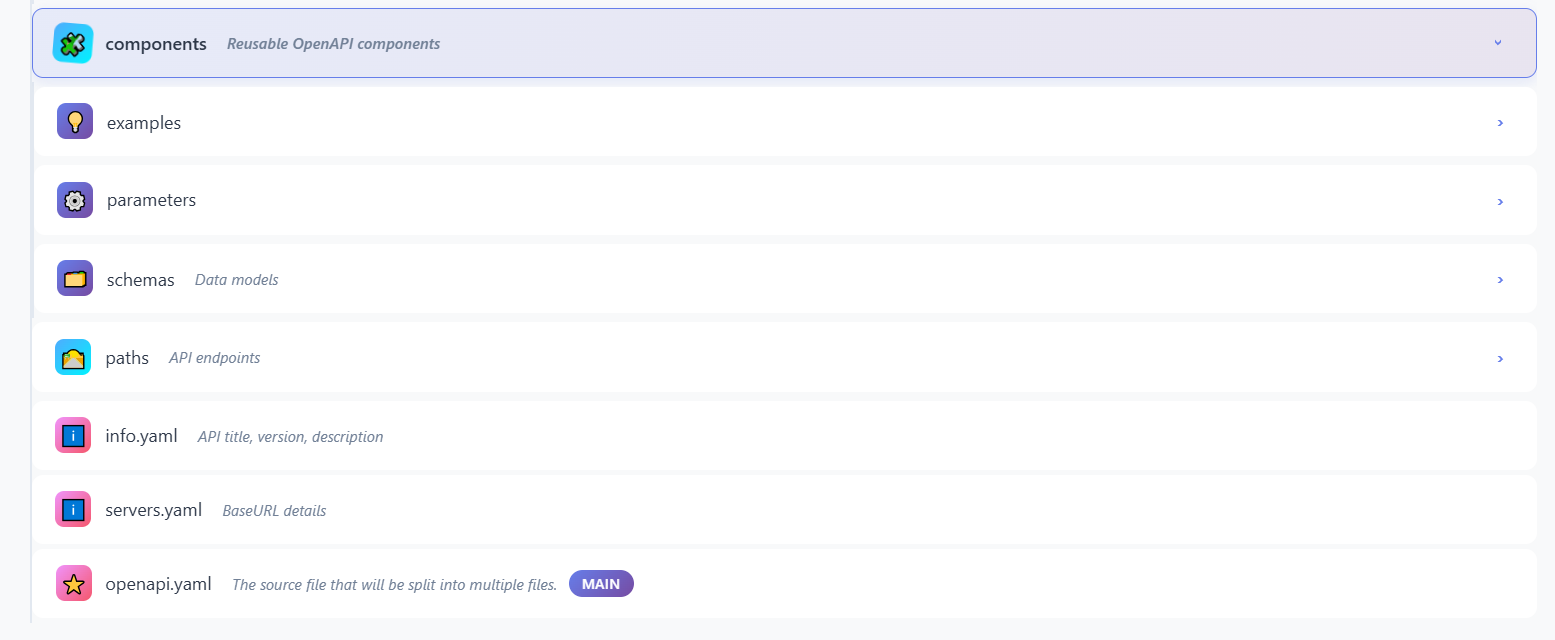Click the gear parameters icon
The image size is (1555, 640).
pyautogui.click(x=75, y=200)
